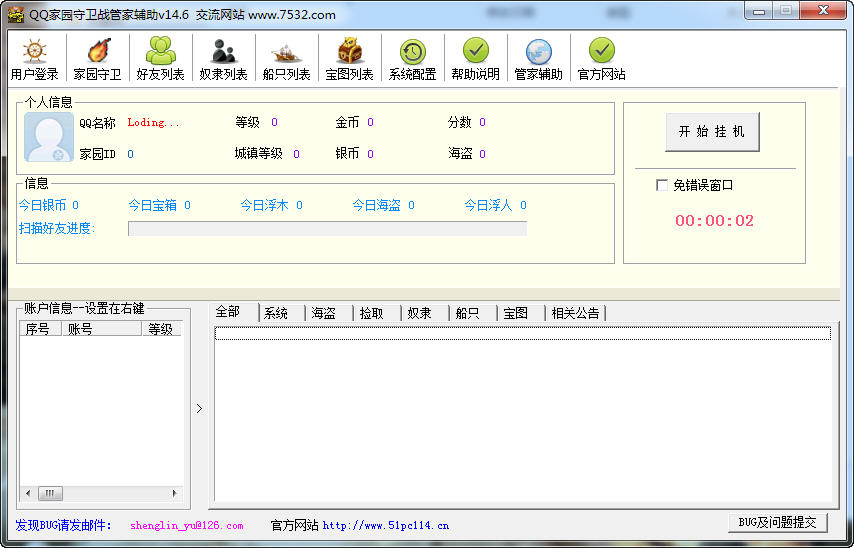Click the 发现BUG请发邮件 text

[64, 526]
